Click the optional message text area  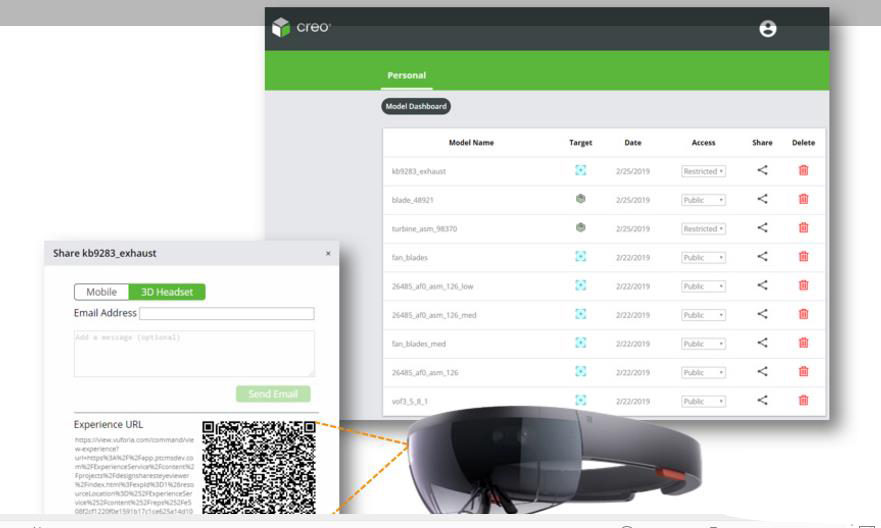194,353
